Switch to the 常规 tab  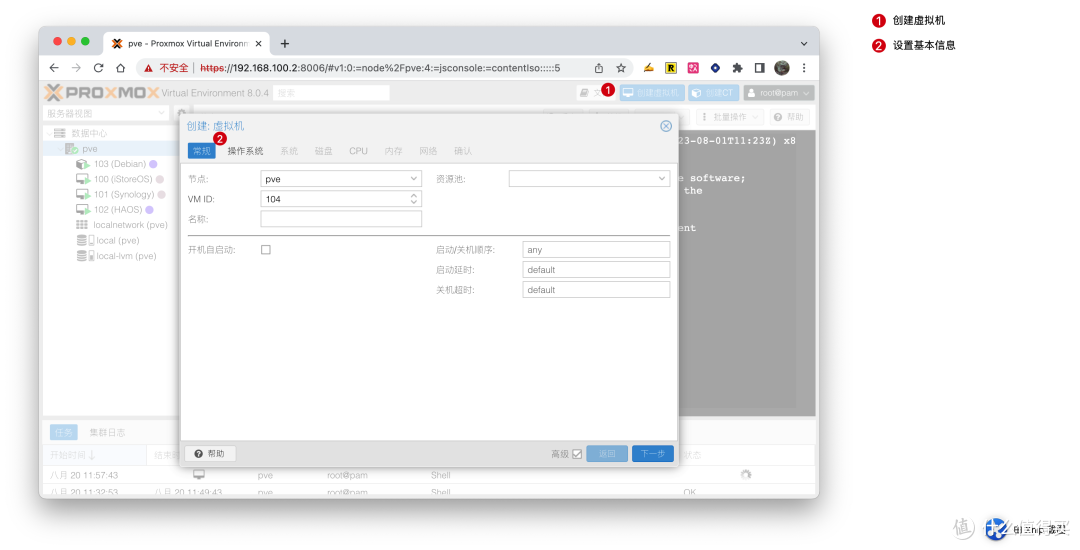coord(202,151)
